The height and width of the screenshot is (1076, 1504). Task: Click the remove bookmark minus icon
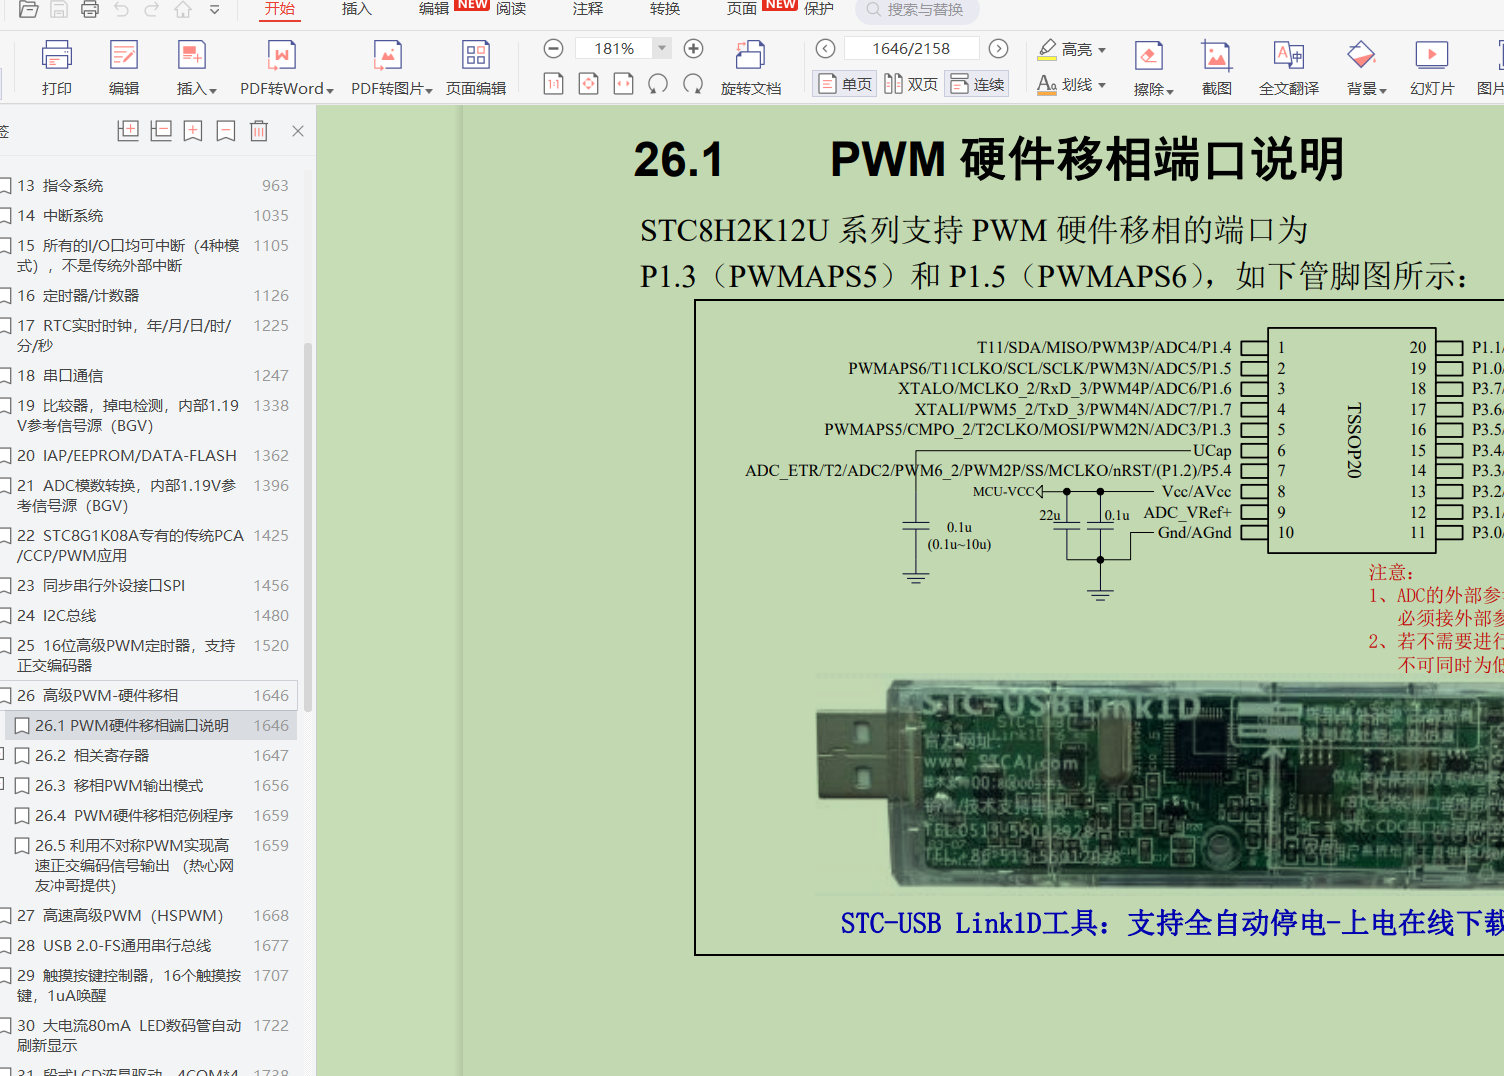coord(226,130)
